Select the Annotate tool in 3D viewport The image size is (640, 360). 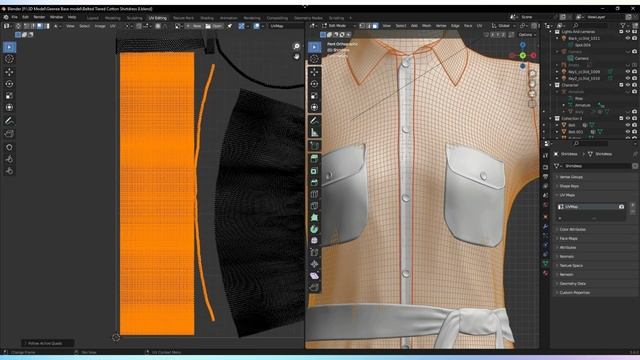point(314,121)
